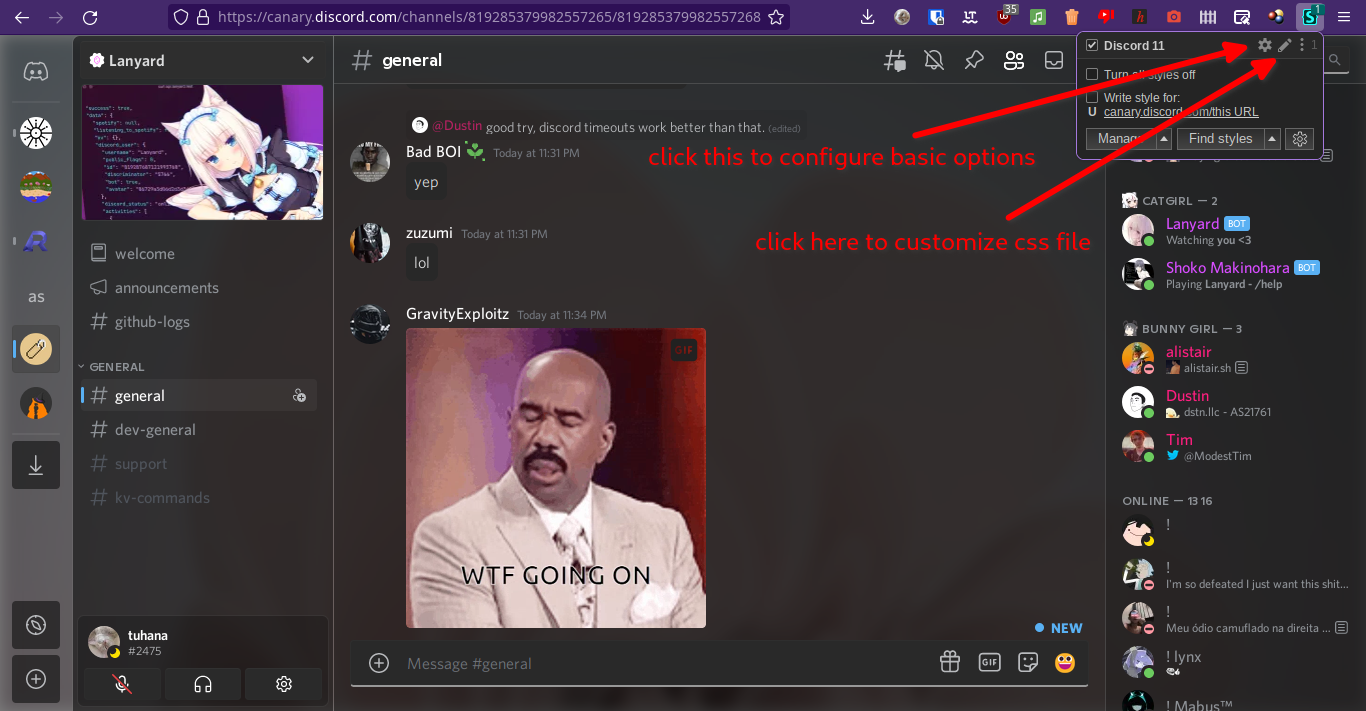1366x711 pixels.
Task: Open the blue R server icon
Action: [x=36, y=241]
